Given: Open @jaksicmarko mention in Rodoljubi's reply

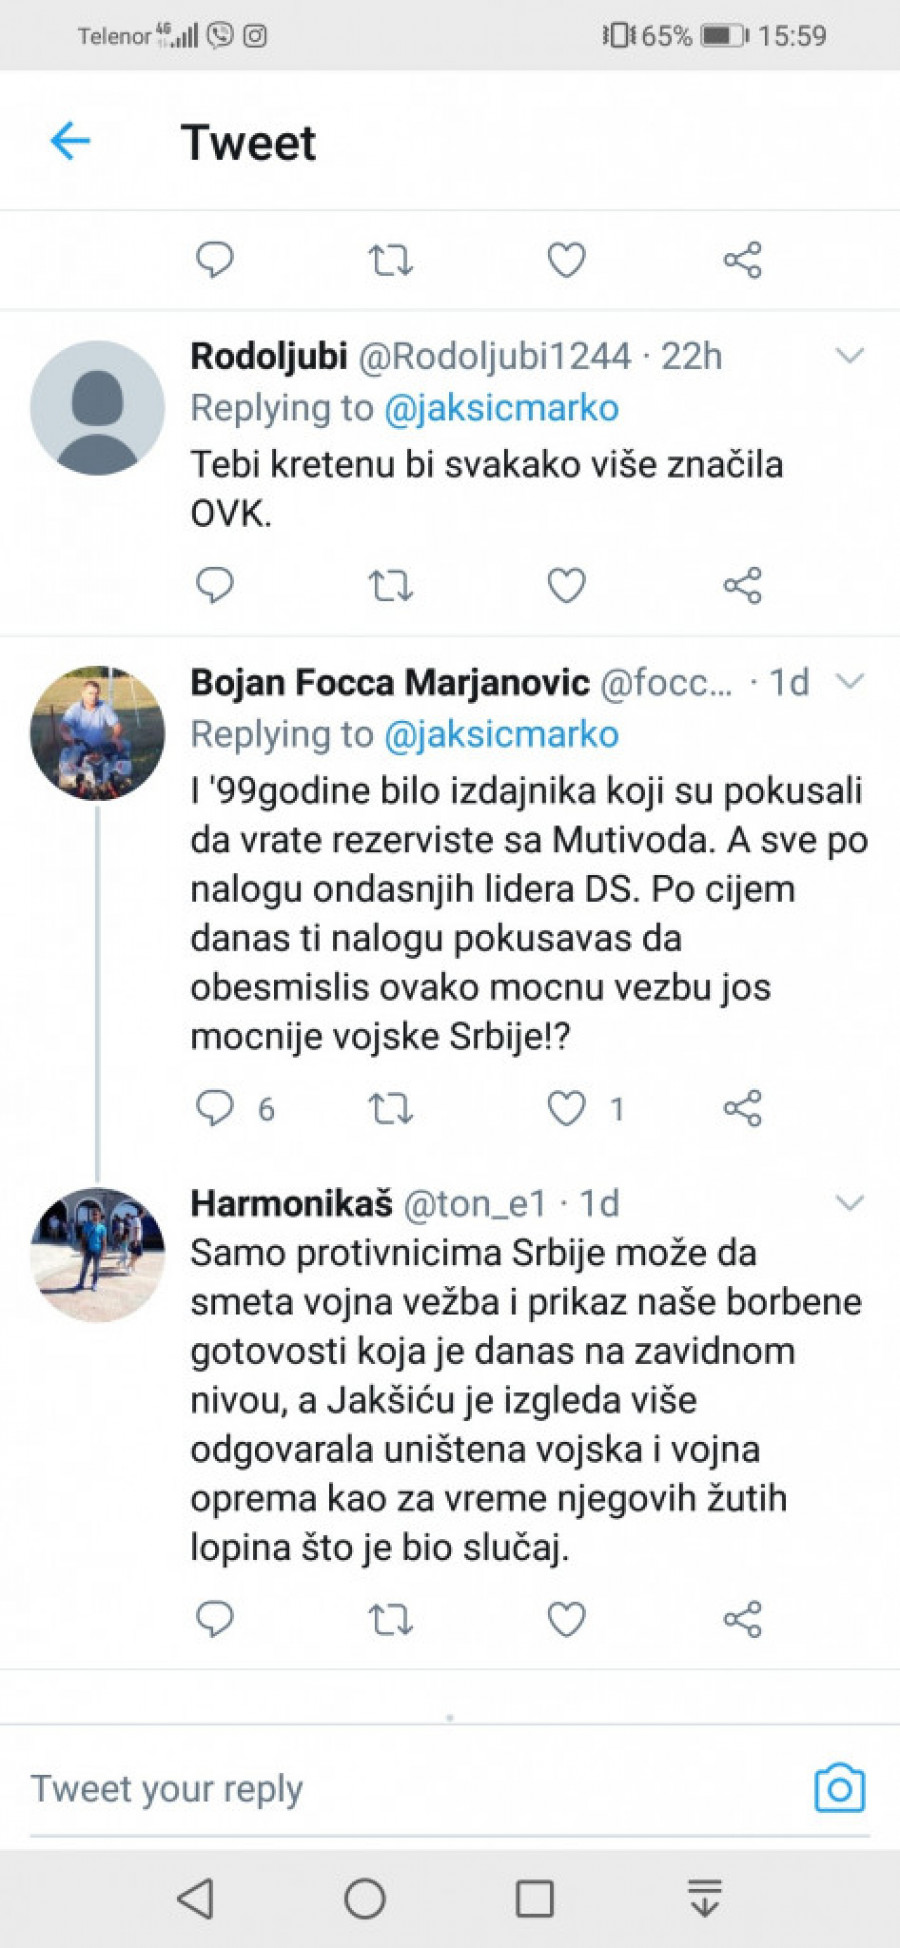Looking at the screenshot, I should pos(501,408).
